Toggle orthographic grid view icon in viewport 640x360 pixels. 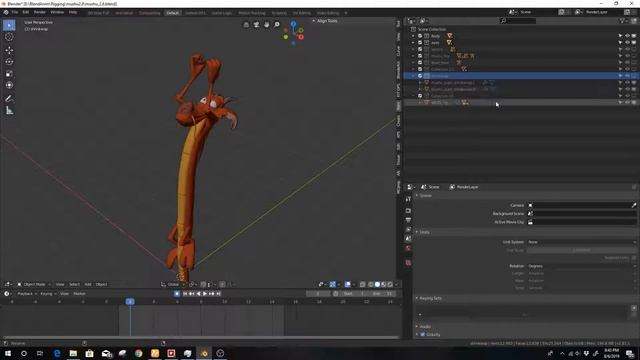tap(246, 25)
